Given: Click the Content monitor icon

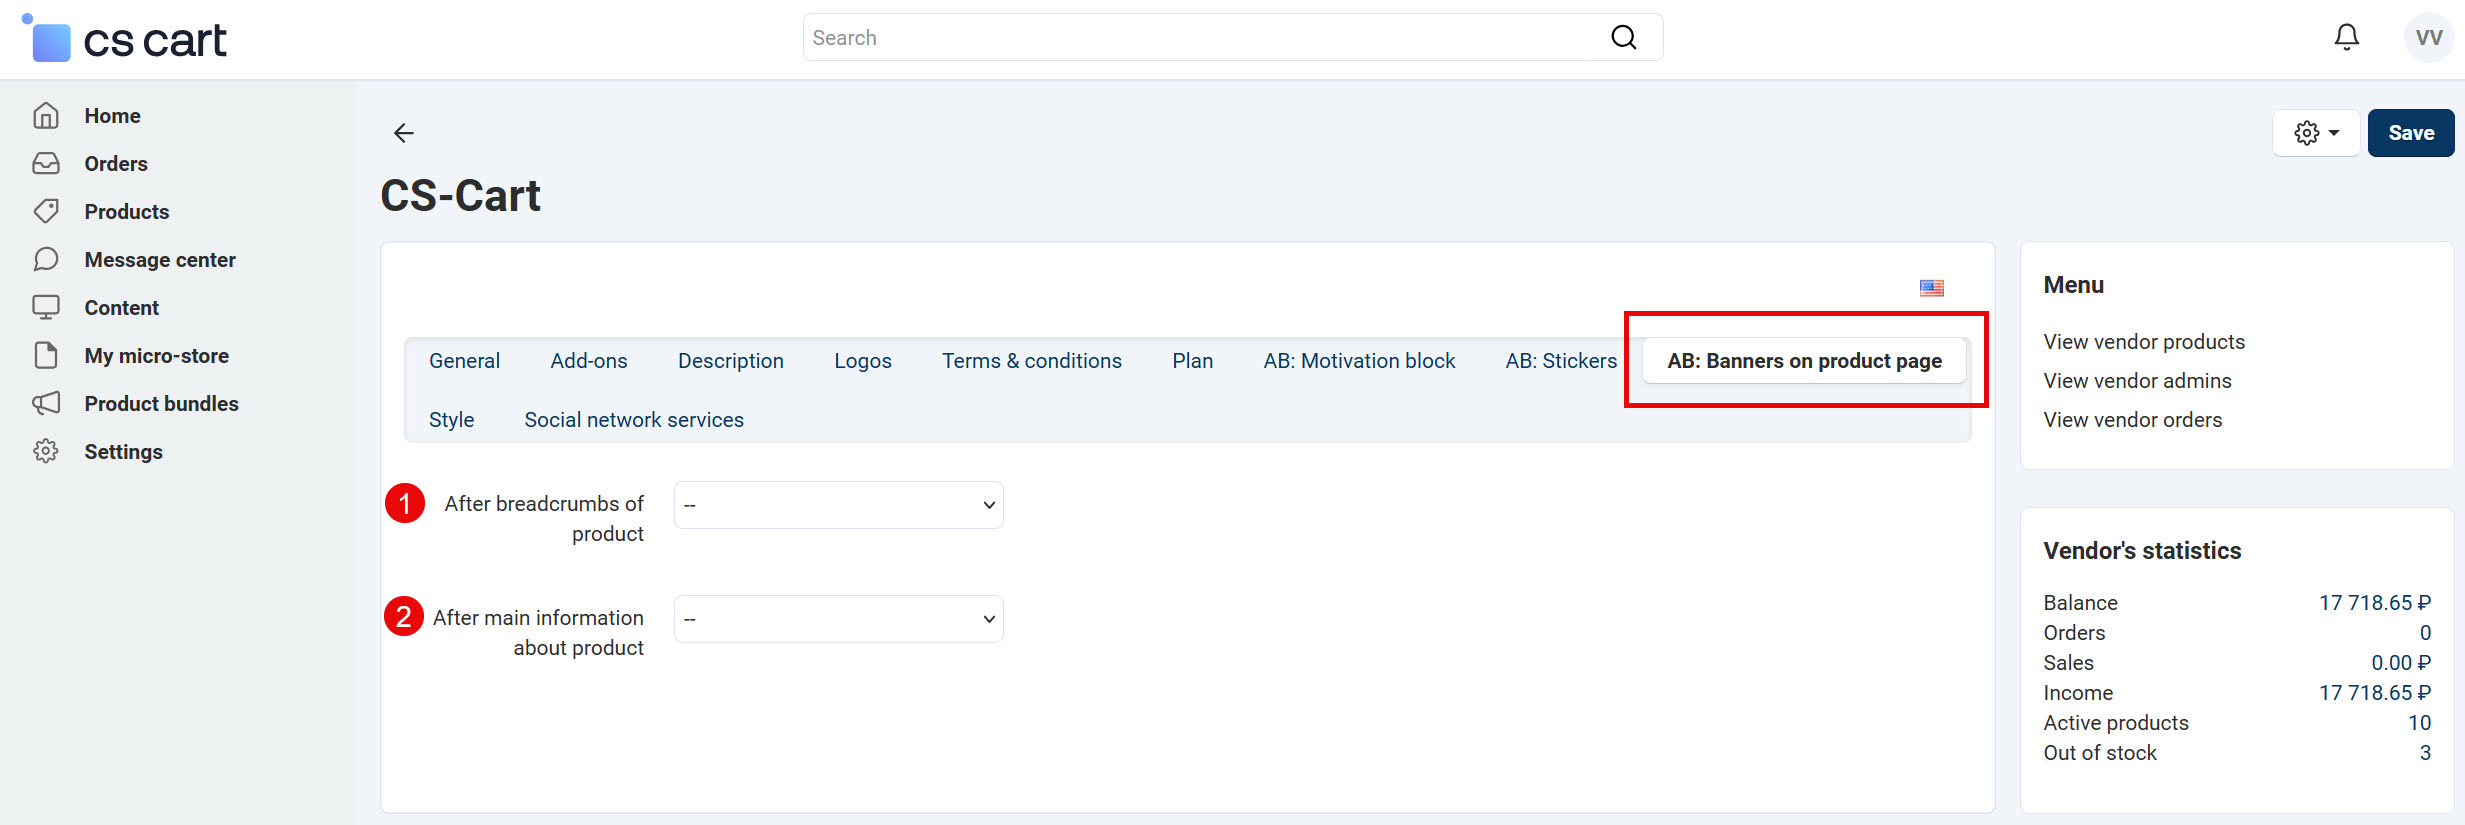Looking at the screenshot, I should 46,308.
